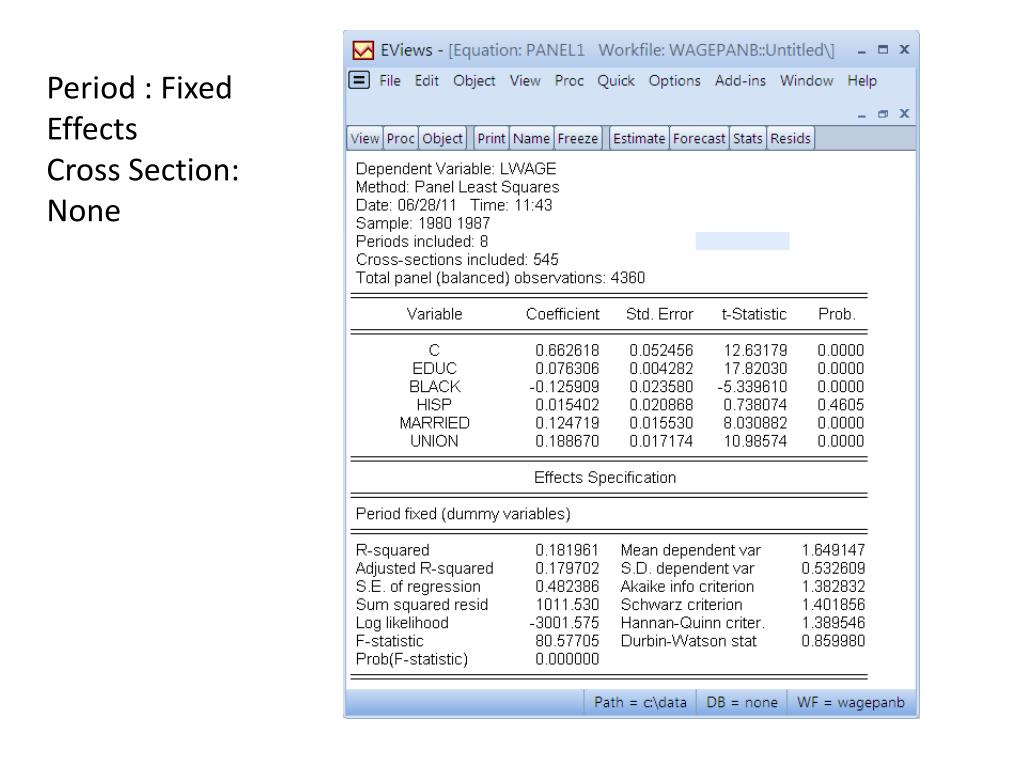The width and height of the screenshot is (1024, 768).
Task: Click the EViews window title text
Action: click(607, 50)
